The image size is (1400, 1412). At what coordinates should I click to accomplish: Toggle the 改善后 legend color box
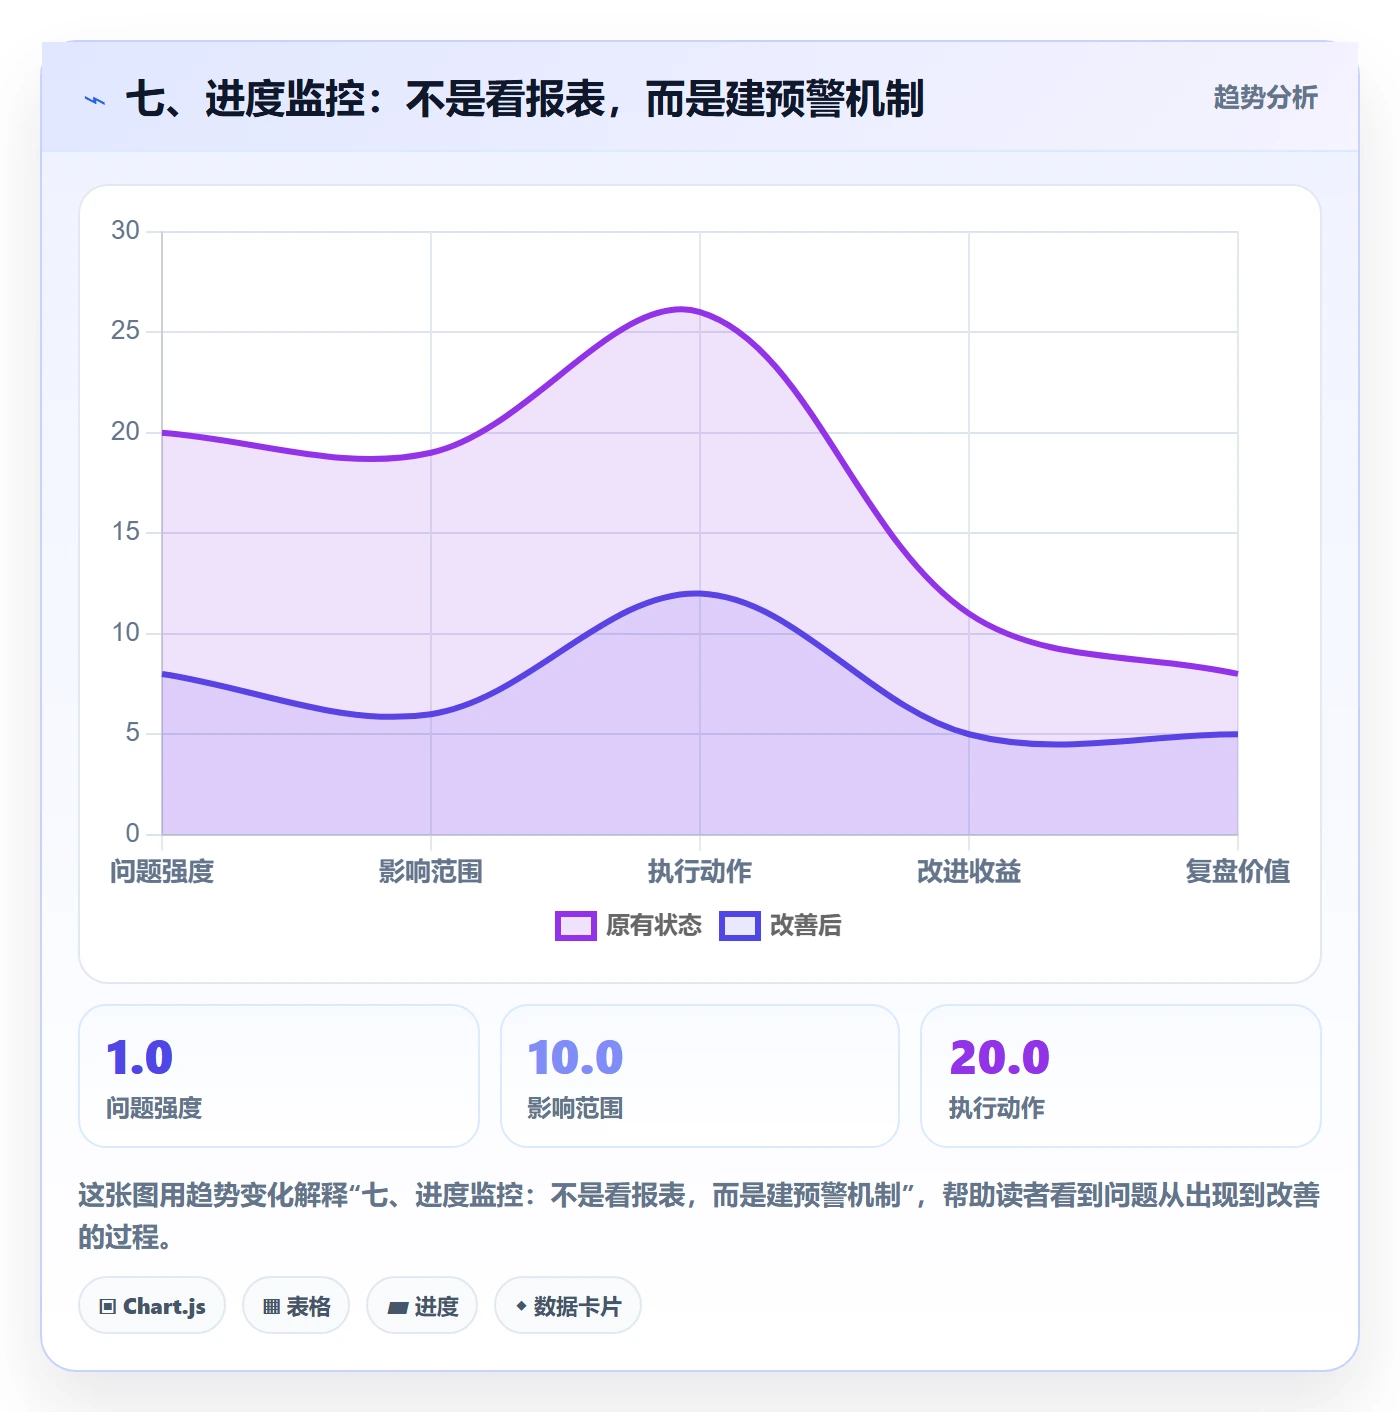tap(740, 926)
